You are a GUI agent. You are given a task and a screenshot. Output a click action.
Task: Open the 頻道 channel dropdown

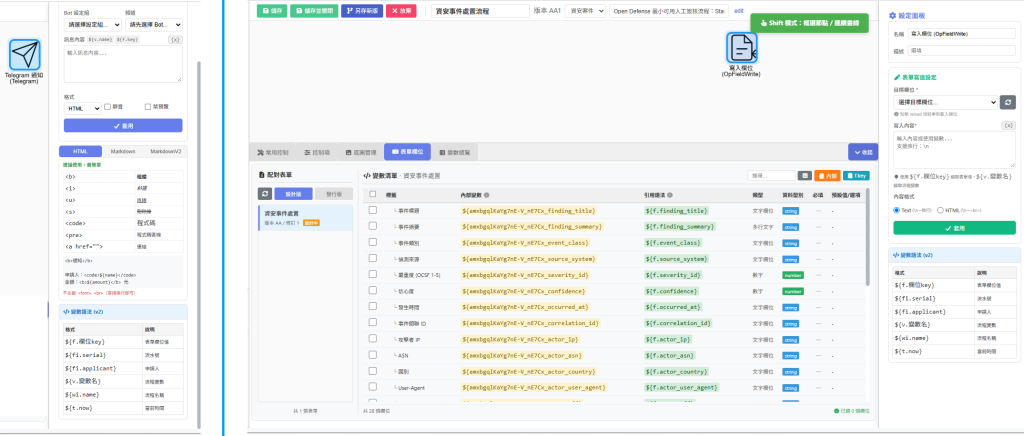[153, 25]
